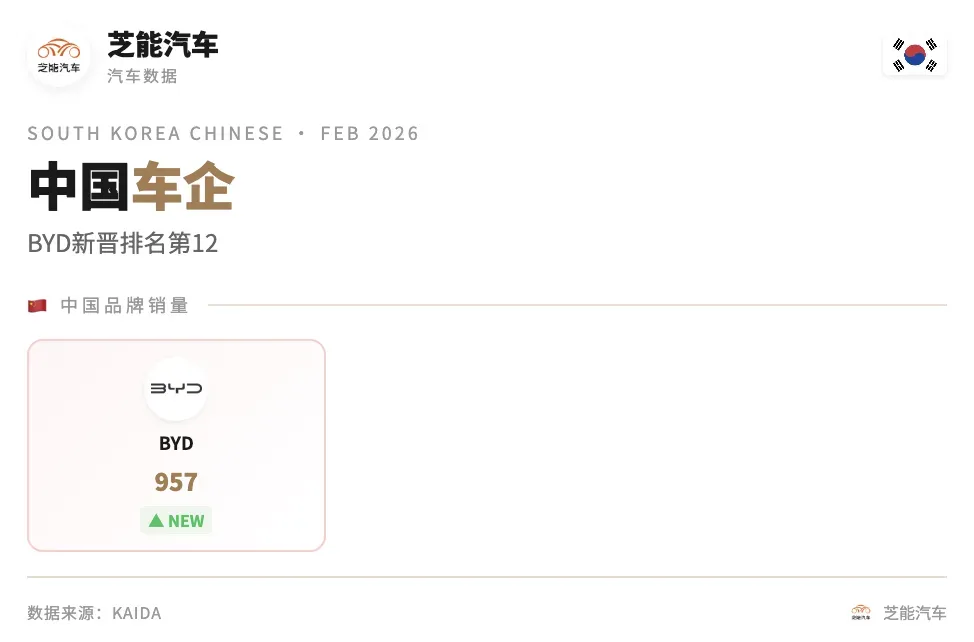The width and height of the screenshot is (974, 642).
Task: Click the small China flag icon
Action: tap(37, 306)
